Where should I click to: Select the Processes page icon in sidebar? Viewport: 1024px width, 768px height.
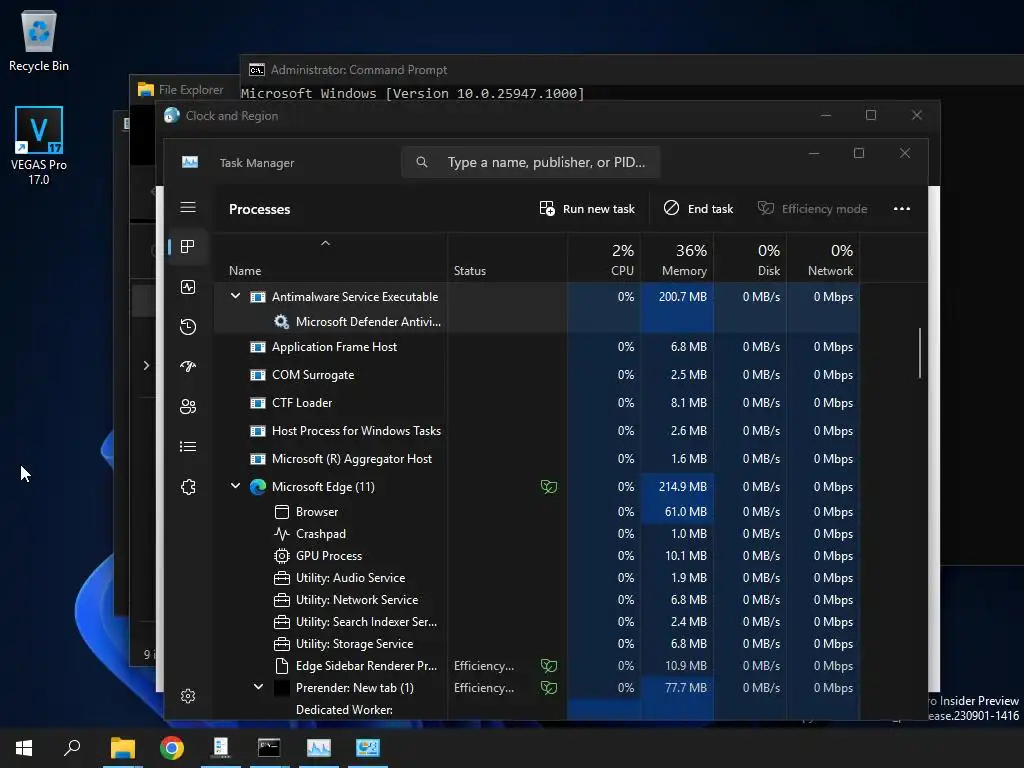188,247
